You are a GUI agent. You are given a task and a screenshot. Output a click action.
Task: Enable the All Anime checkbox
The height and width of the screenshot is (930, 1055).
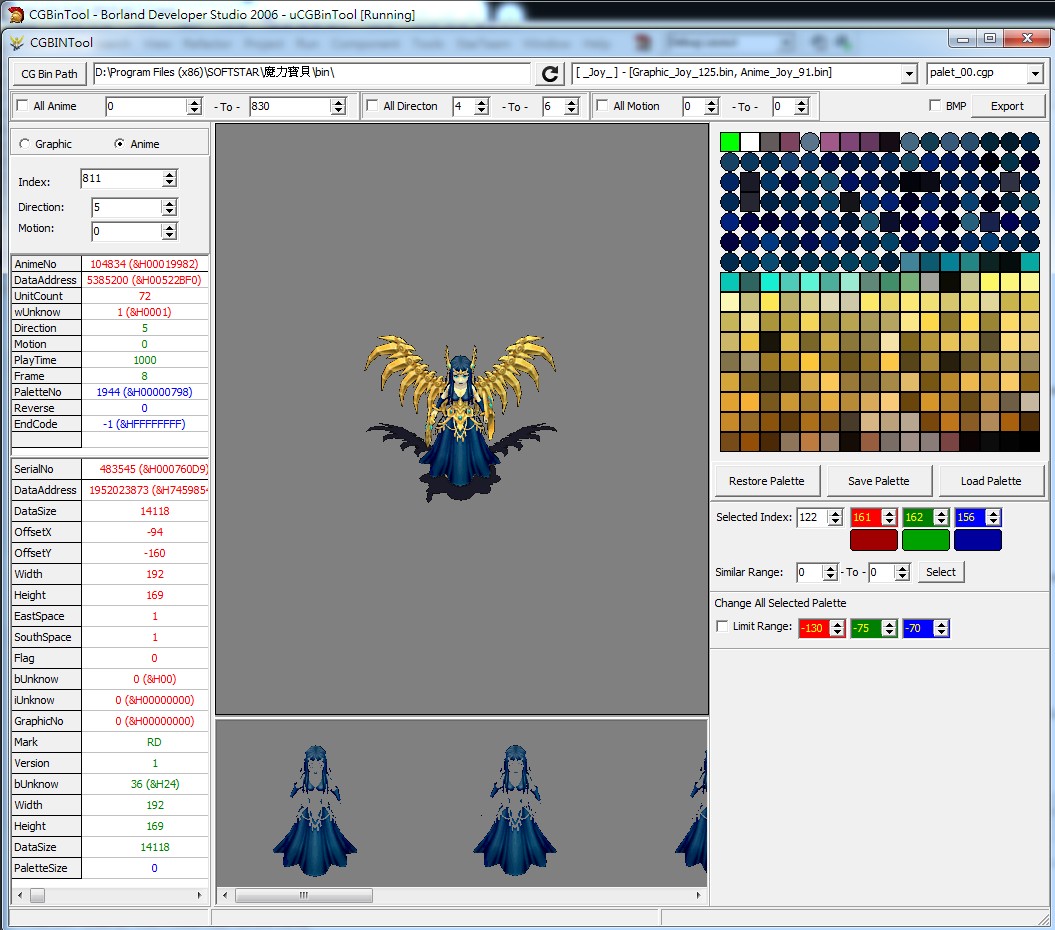coord(23,106)
